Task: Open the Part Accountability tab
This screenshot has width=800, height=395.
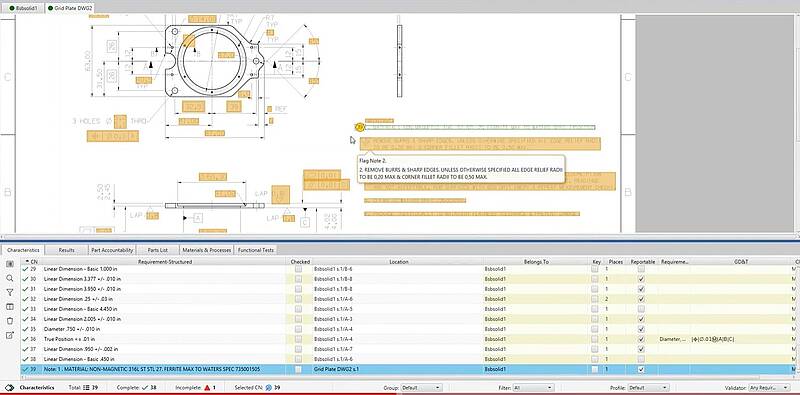Action: point(112,250)
